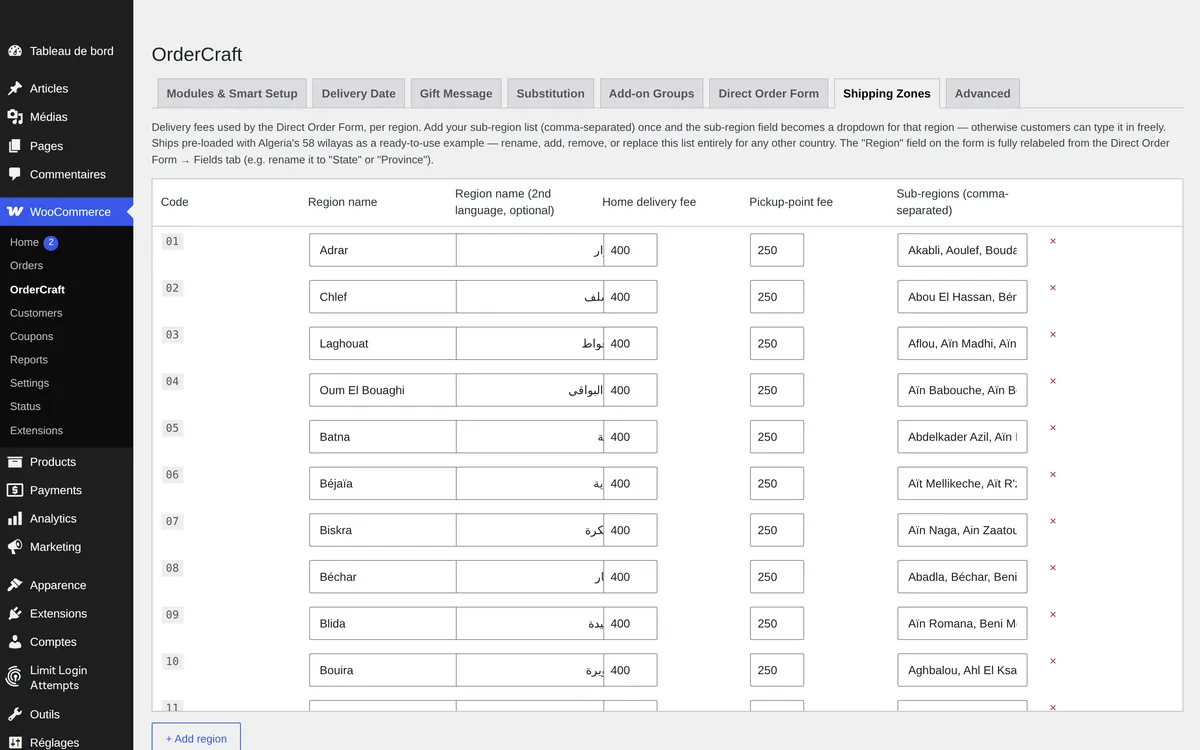
Task: Click the Products box icon
Action: click(x=15, y=462)
